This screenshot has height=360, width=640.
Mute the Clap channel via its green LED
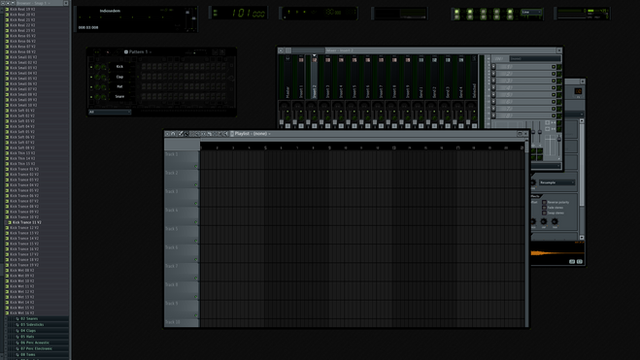91,77
